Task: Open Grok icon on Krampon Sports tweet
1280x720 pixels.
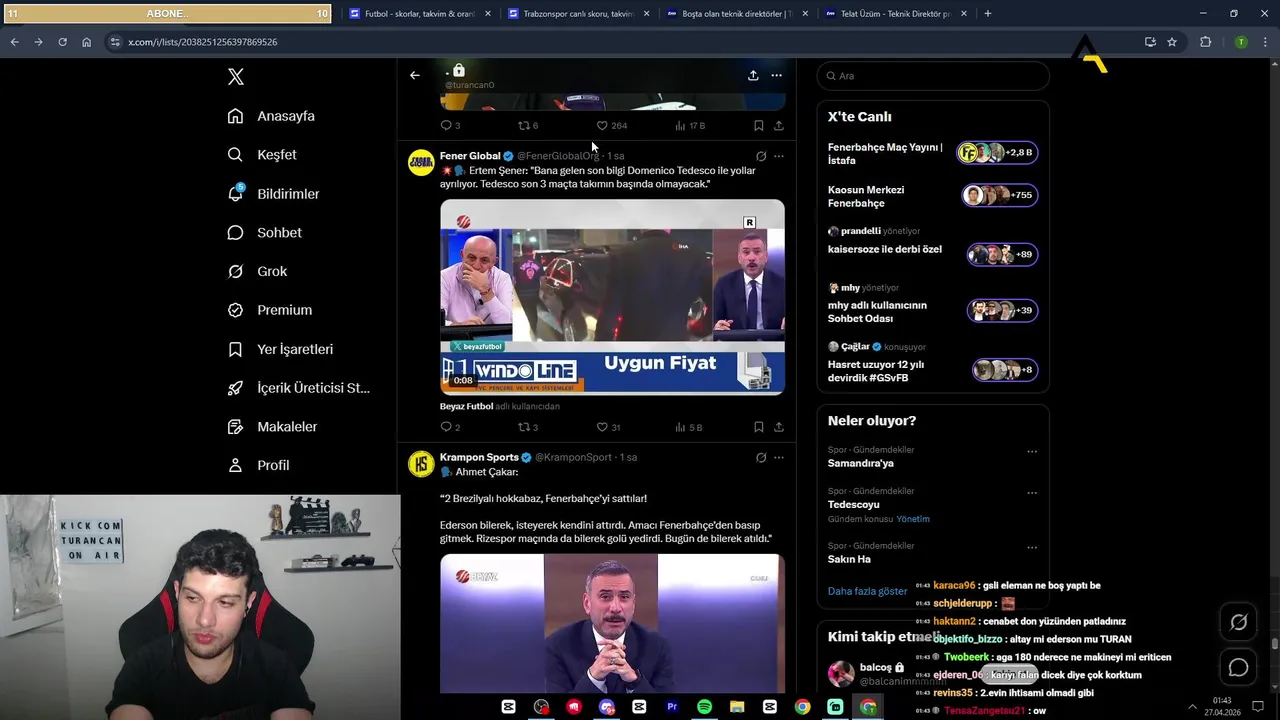Action: point(761,458)
